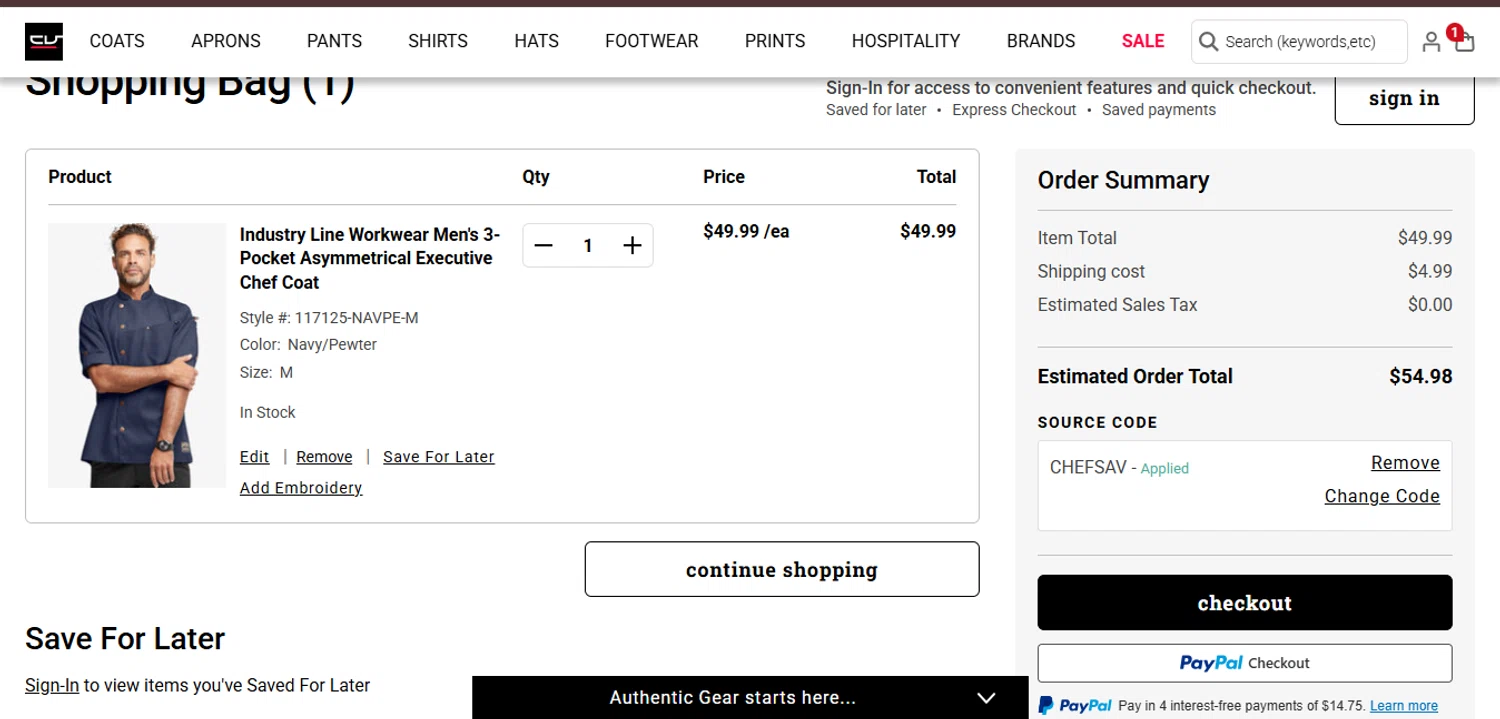Image resolution: width=1500 pixels, height=719 pixels.
Task: Open the FOOTWEAR menu
Action: click(652, 41)
